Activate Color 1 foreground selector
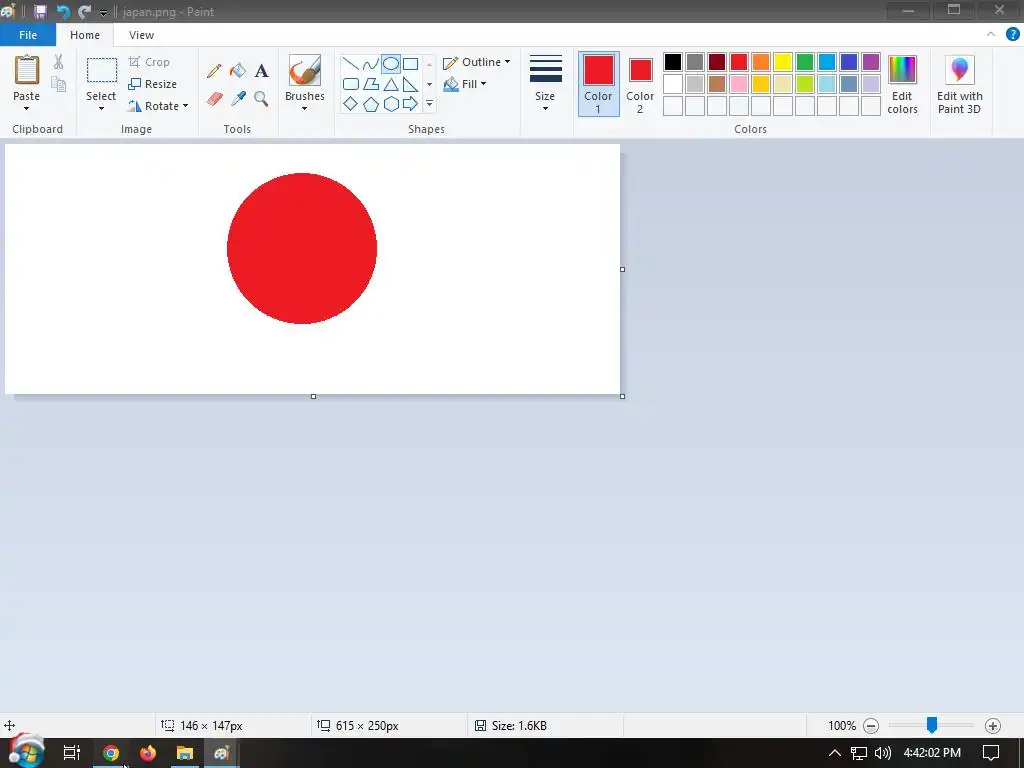Image resolution: width=1024 pixels, height=768 pixels. click(598, 84)
